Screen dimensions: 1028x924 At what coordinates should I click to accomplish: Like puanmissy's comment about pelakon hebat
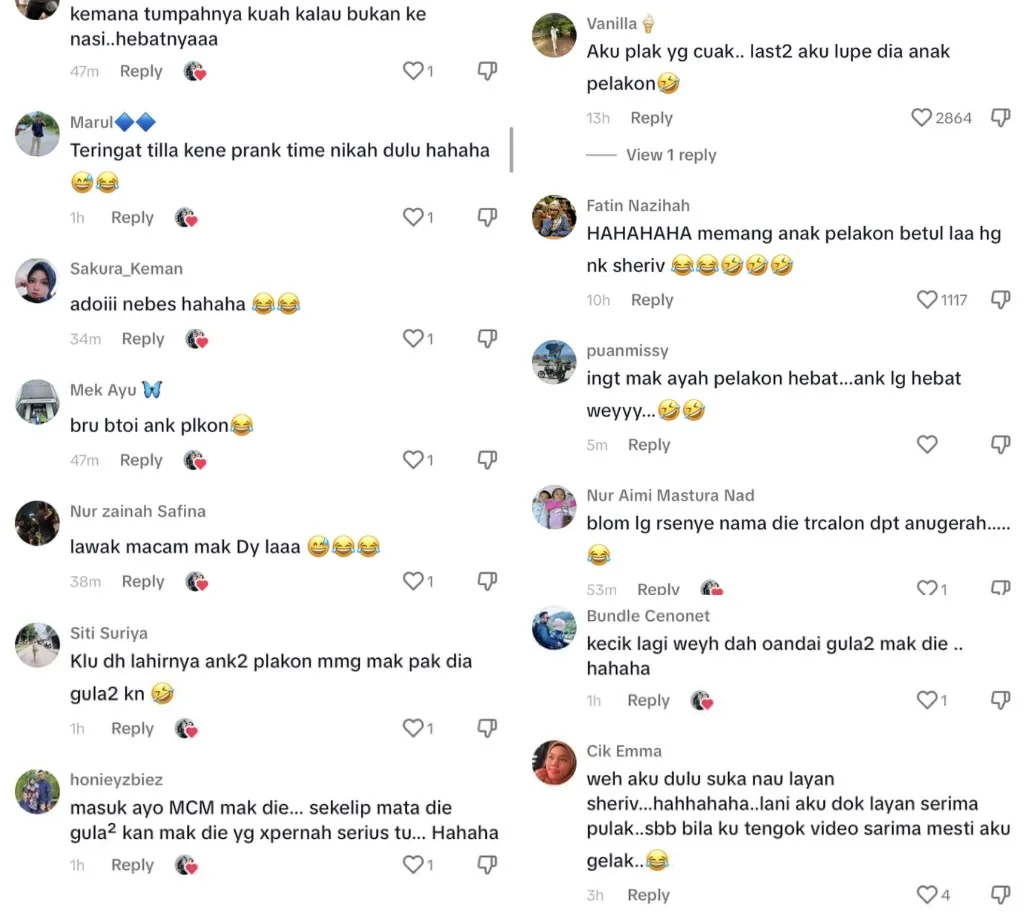[927, 445]
